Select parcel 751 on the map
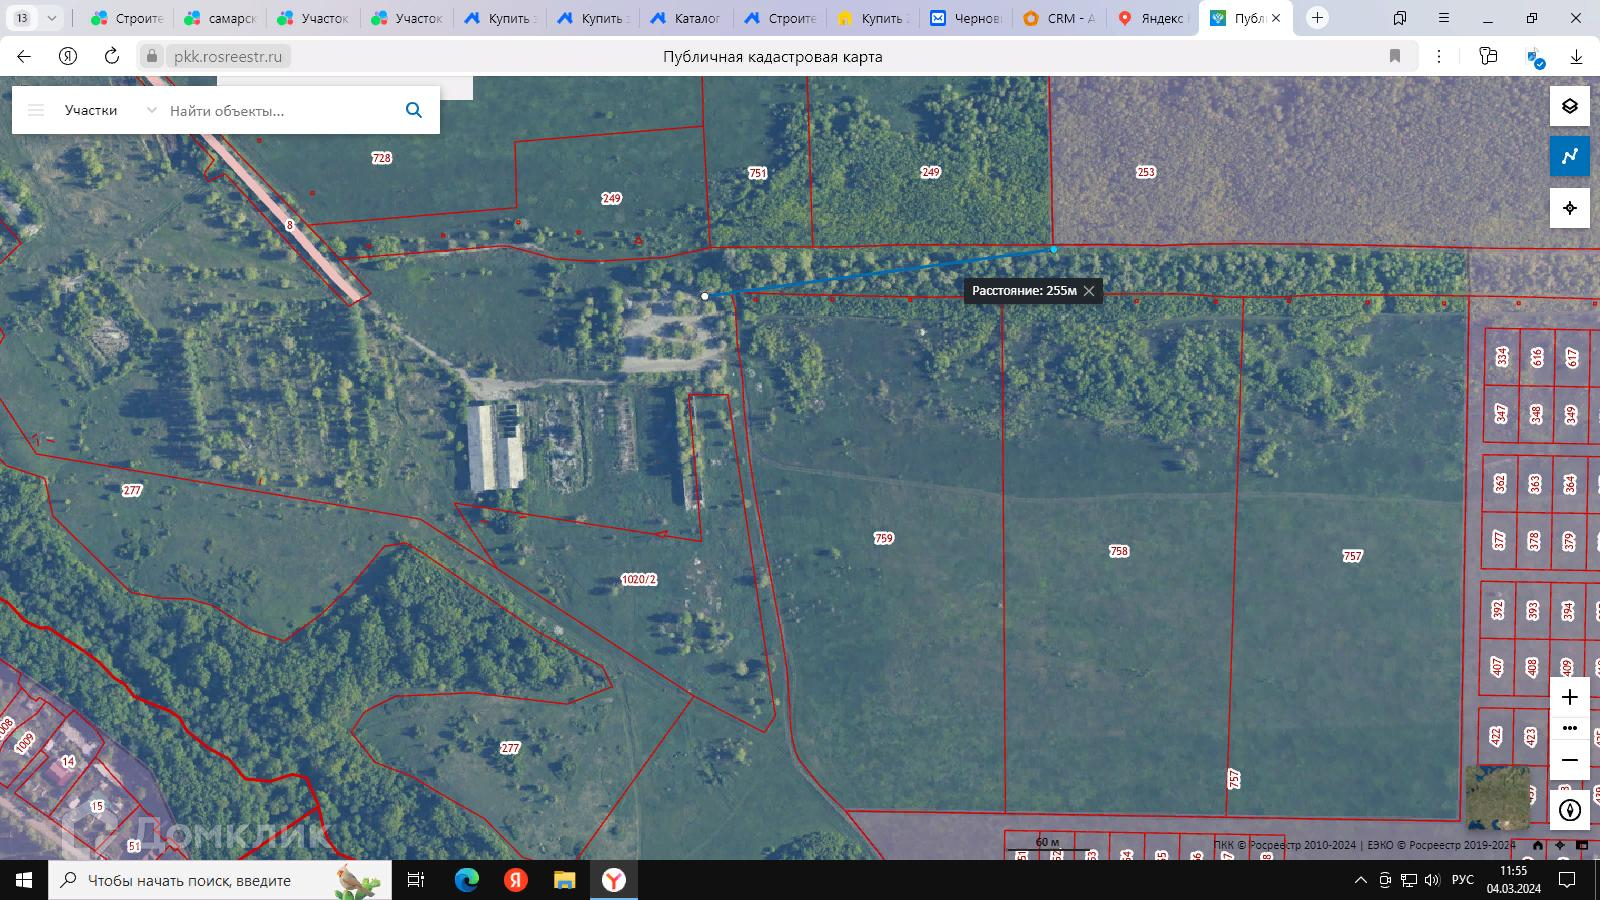 click(757, 173)
